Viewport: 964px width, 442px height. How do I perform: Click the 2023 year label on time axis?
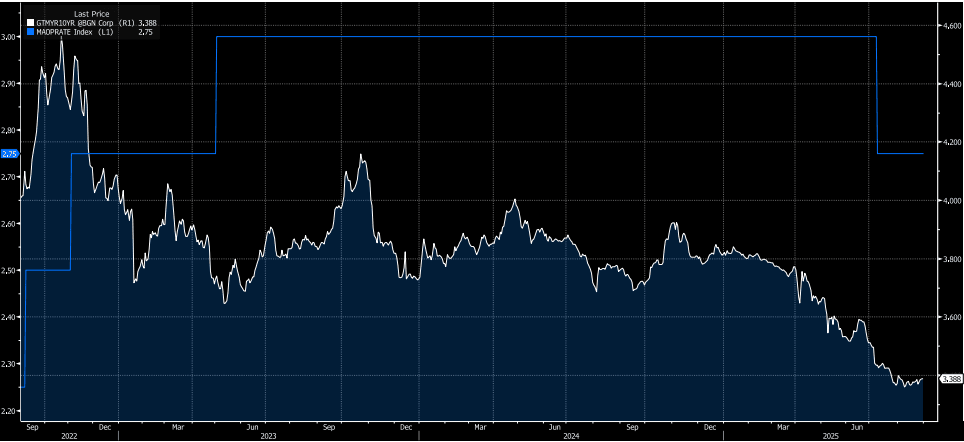(270, 435)
